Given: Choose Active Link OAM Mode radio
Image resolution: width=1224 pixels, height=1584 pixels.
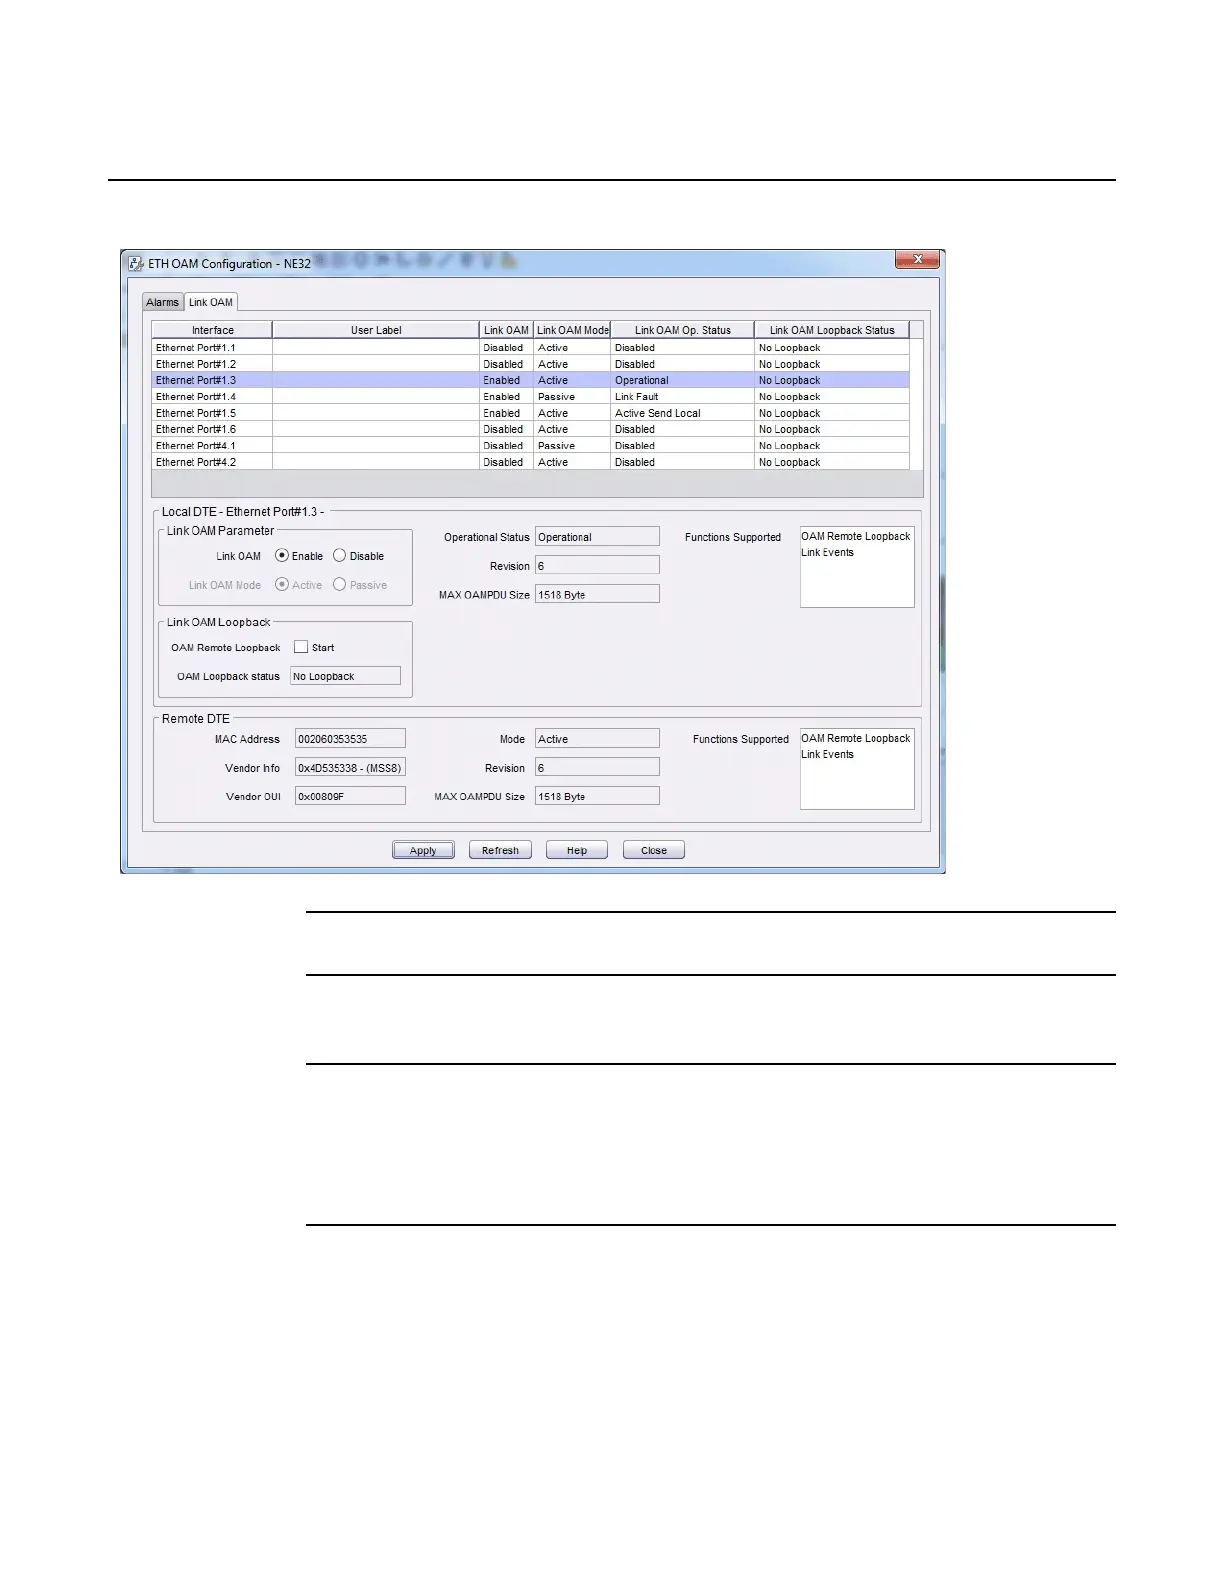Looking at the screenshot, I should (x=282, y=585).
